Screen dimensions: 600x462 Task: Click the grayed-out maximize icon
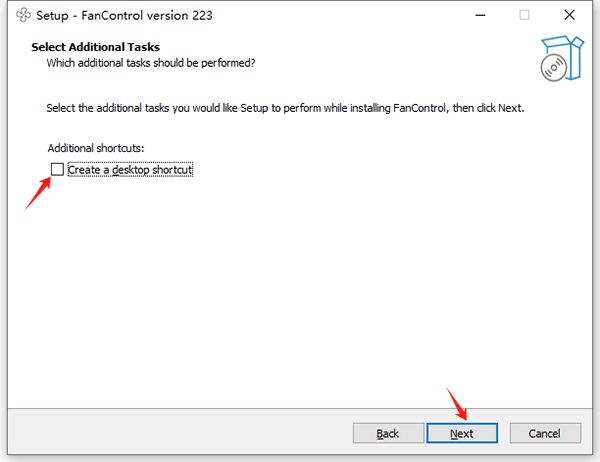pyautogui.click(x=523, y=16)
